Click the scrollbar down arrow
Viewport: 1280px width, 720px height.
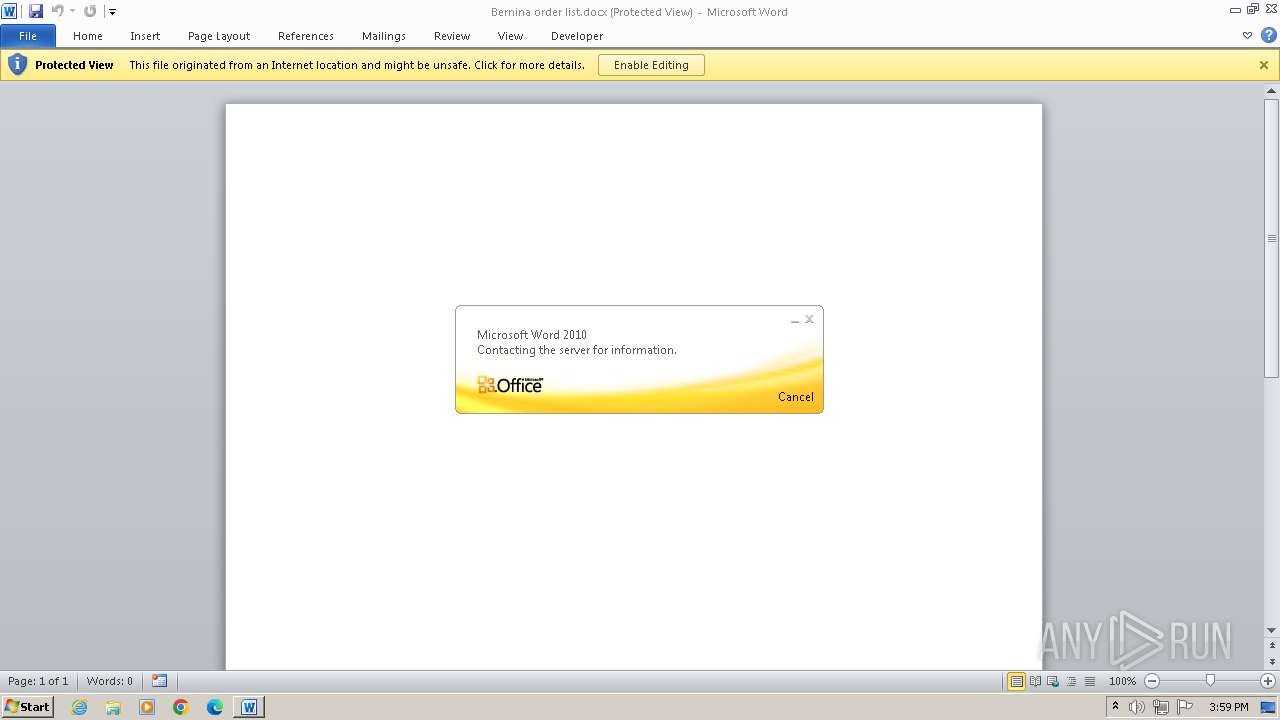click(x=1272, y=631)
